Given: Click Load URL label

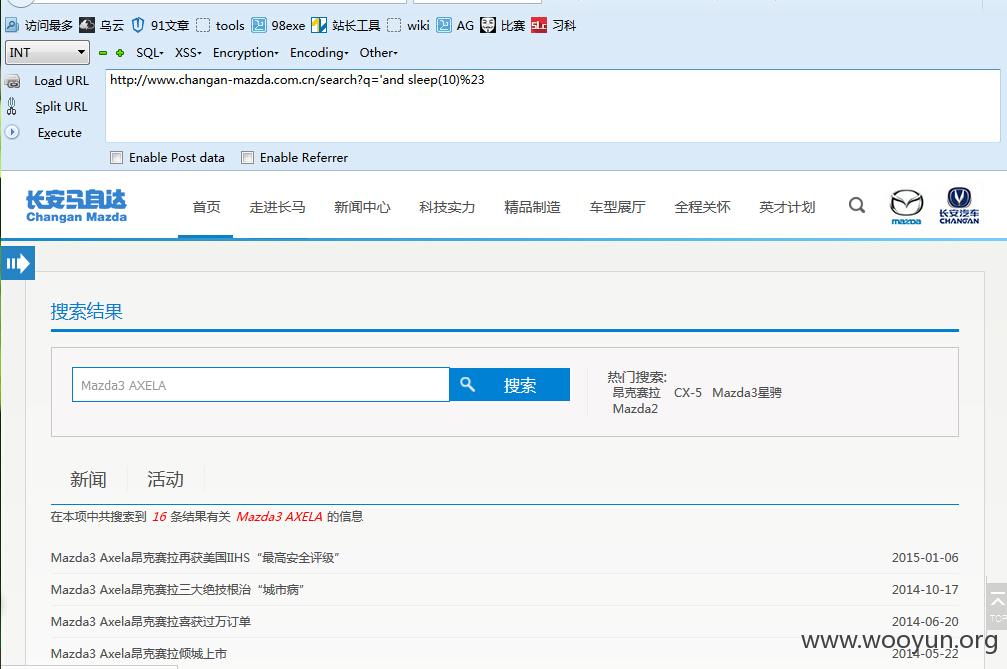Looking at the screenshot, I should pos(62,81).
